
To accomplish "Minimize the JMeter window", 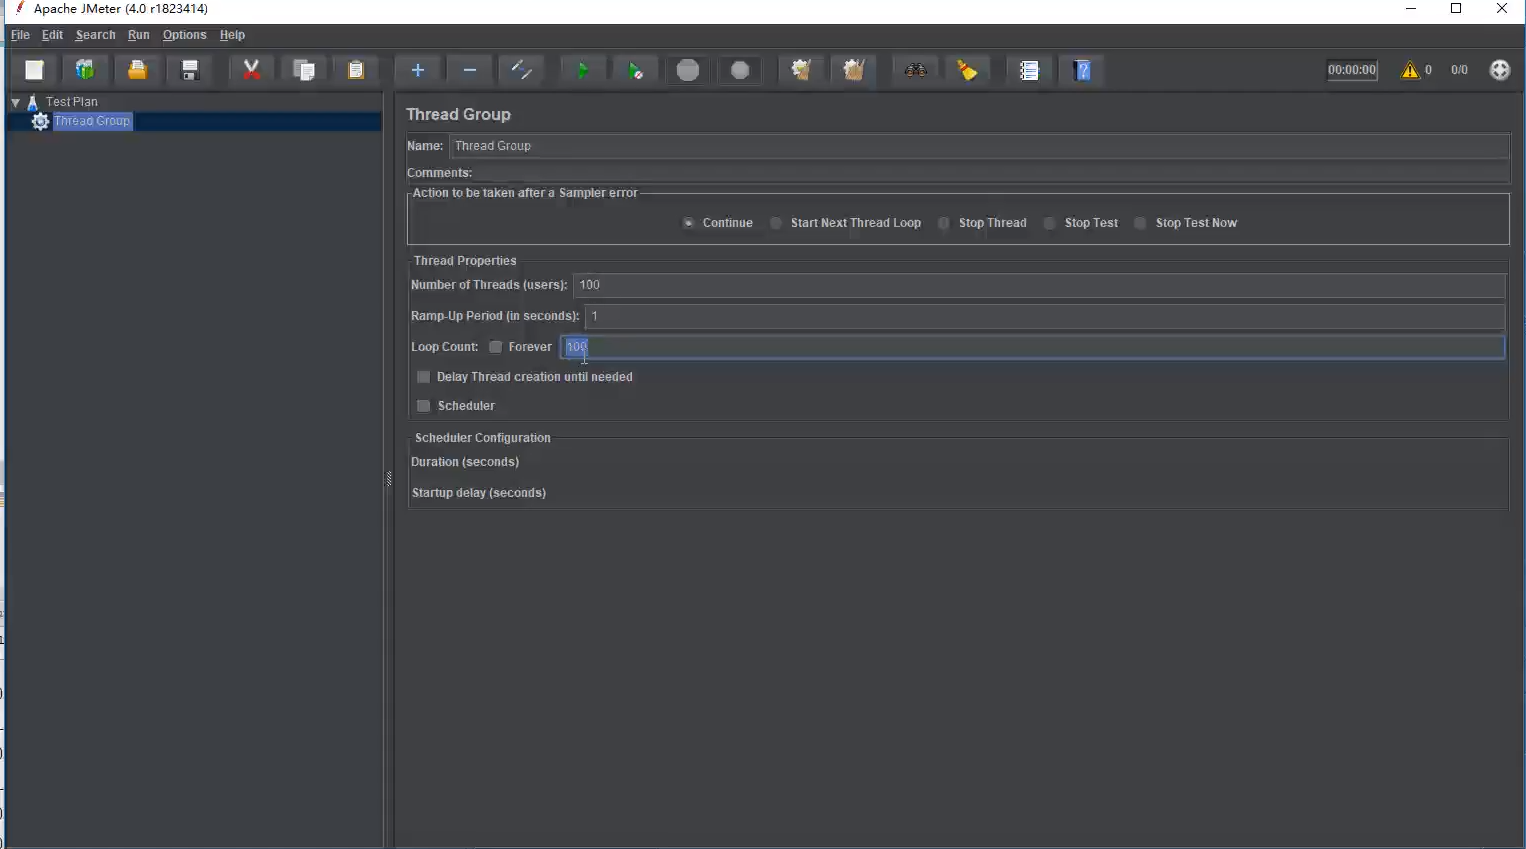I will (1411, 9).
